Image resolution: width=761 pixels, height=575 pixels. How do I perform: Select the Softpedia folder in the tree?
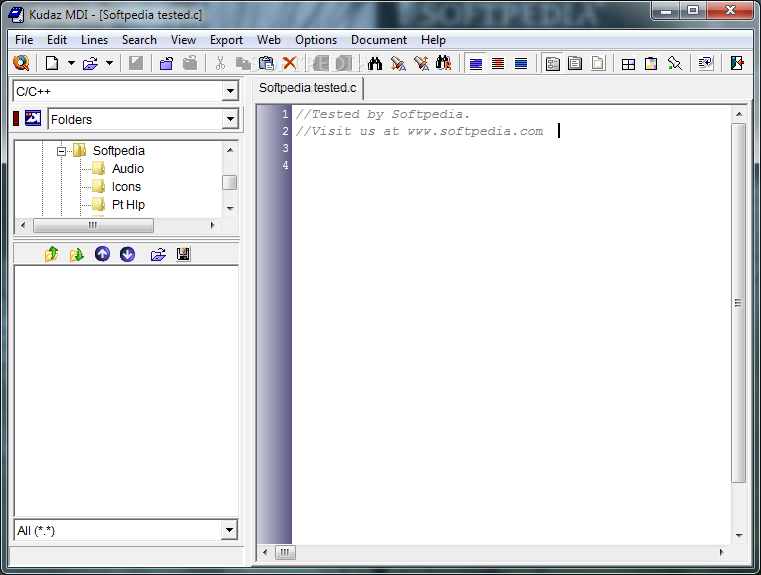coord(119,151)
